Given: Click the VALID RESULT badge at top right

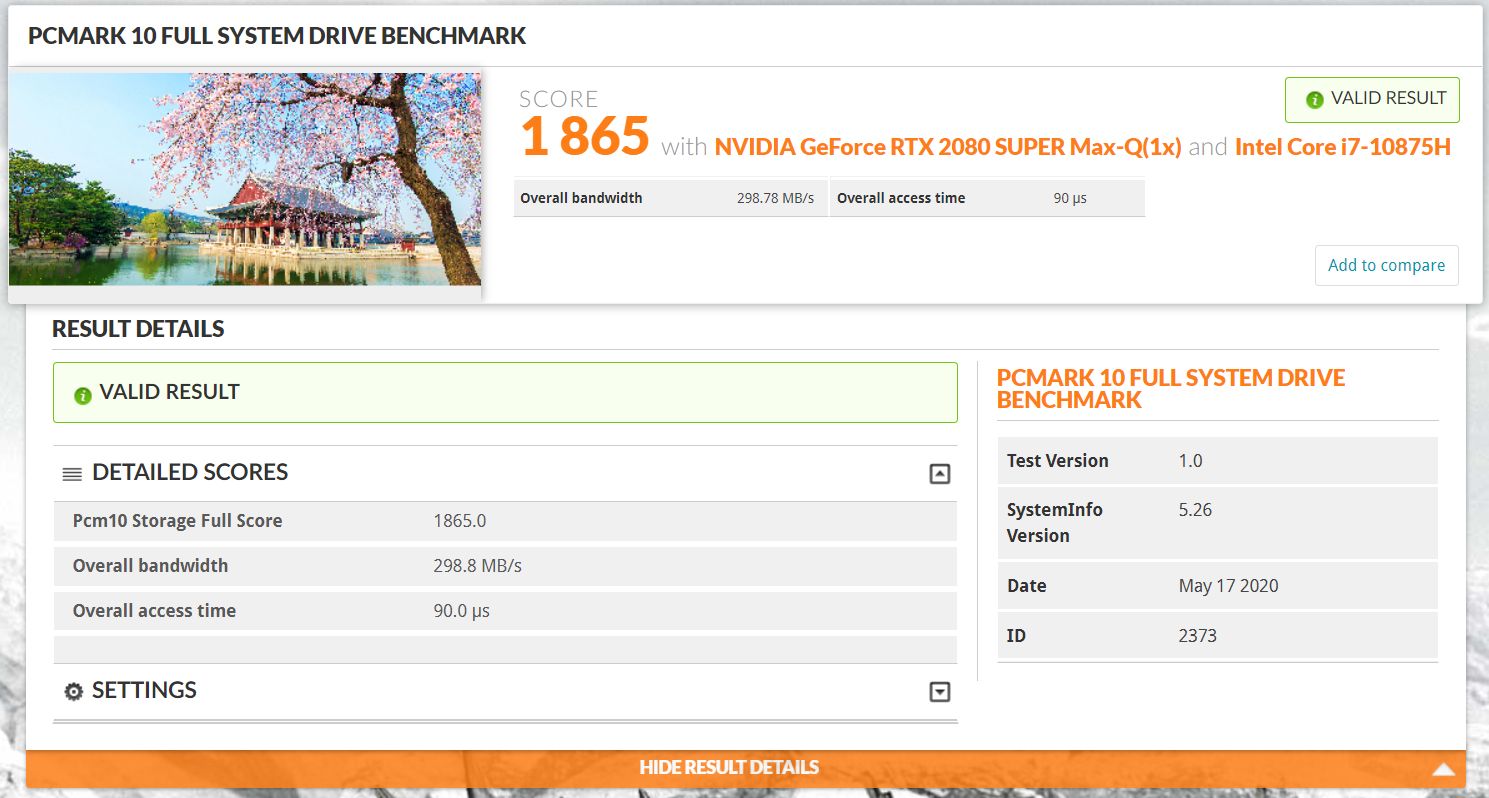Looking at the screenshot, I should pos(1372,100).
